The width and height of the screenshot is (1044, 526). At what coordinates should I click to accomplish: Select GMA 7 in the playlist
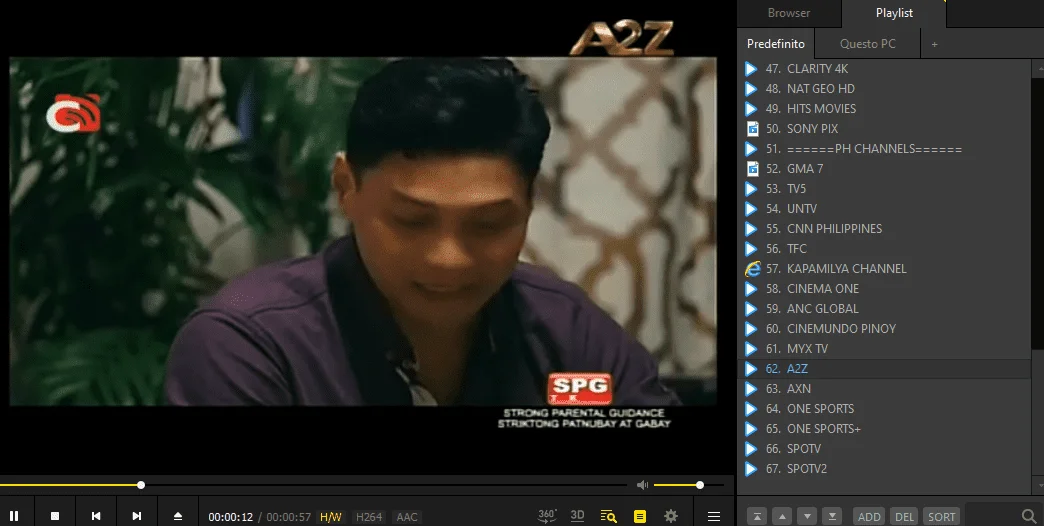tap(884, 168)
